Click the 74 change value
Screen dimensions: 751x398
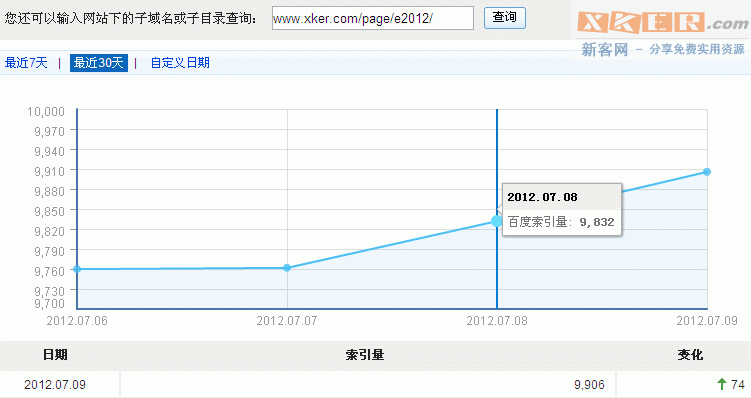[738, 385]
